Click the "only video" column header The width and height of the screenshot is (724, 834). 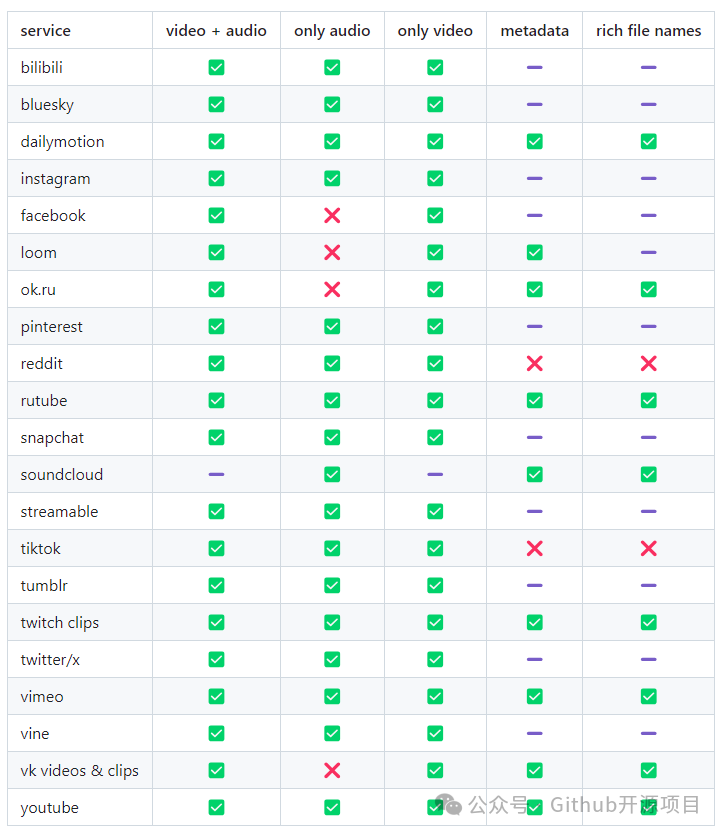pos(435,31)
